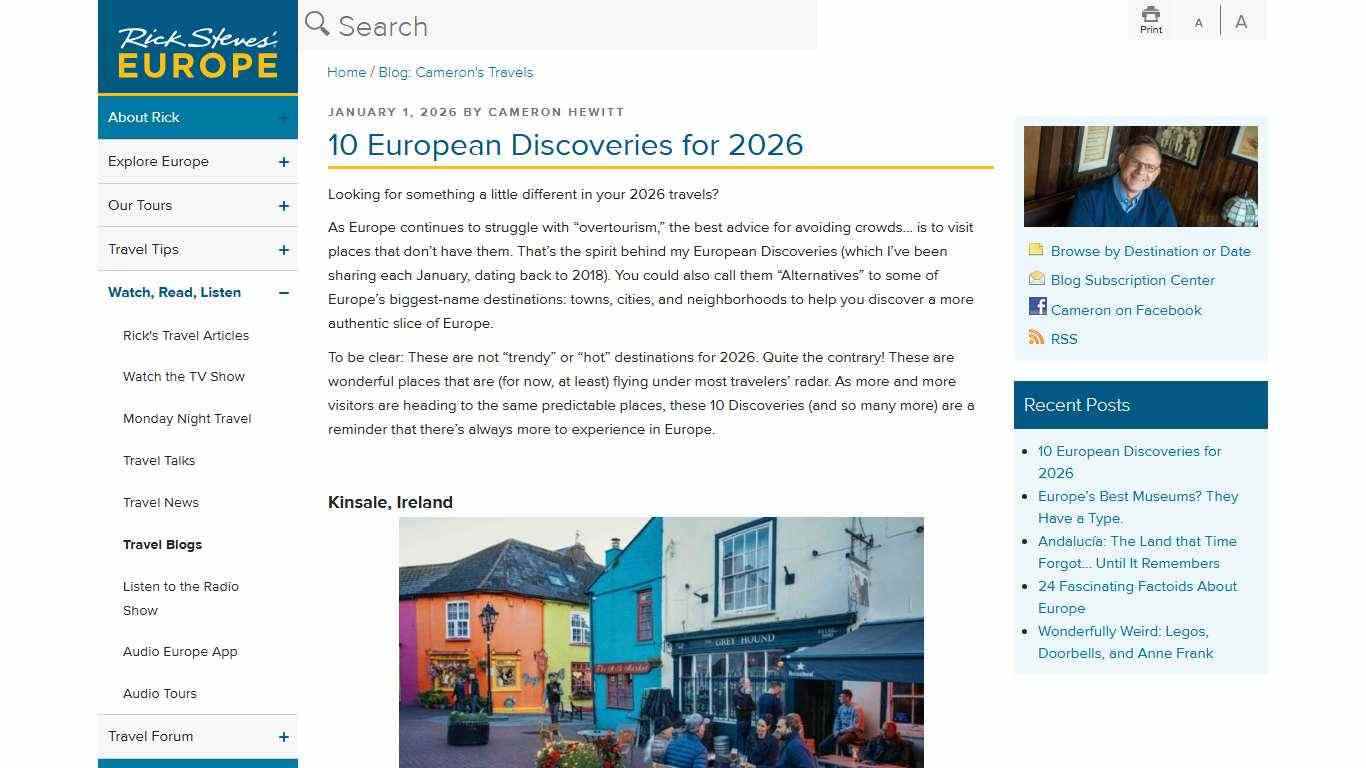
Task: Expand the Our Tours menu section
Action: (283, 205)
